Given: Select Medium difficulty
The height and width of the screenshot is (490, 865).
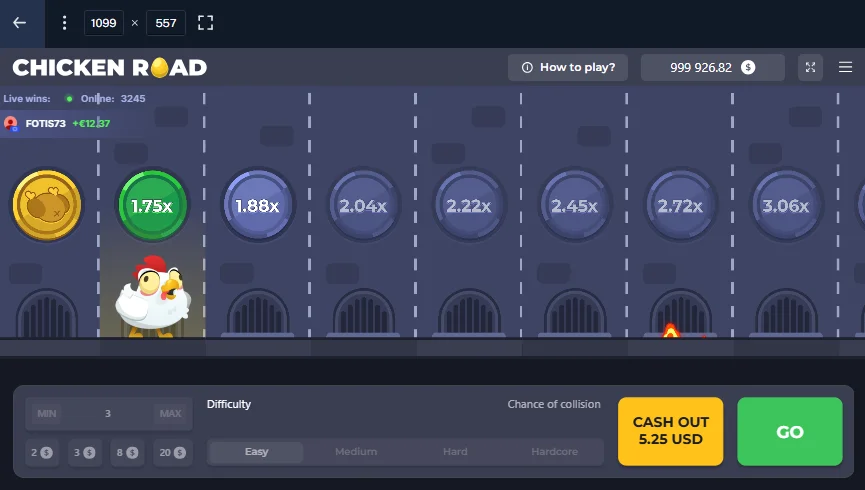Looking at the screenshot, I should 356,451.
